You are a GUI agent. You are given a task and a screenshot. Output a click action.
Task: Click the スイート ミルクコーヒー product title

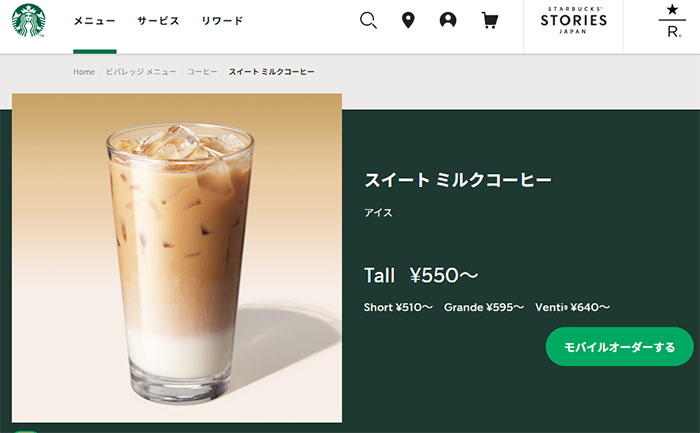[x=458, y=180]
